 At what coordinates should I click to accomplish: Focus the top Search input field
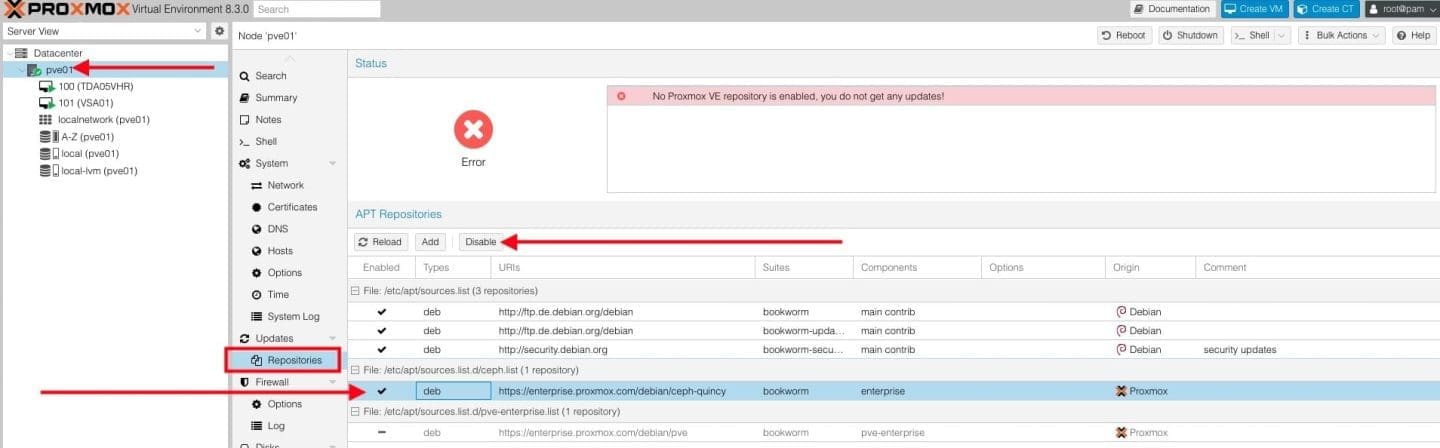pyautogui.click(x=317, y=9)
